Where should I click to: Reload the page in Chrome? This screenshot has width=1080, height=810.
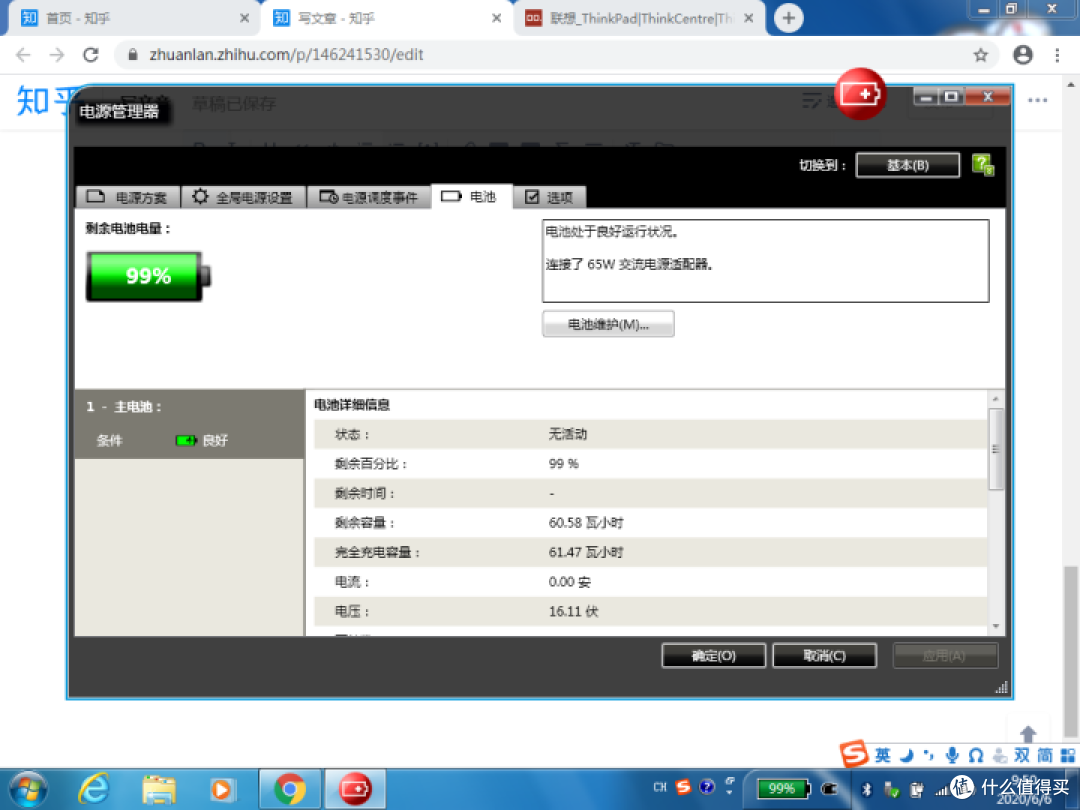tap(90, 54)
